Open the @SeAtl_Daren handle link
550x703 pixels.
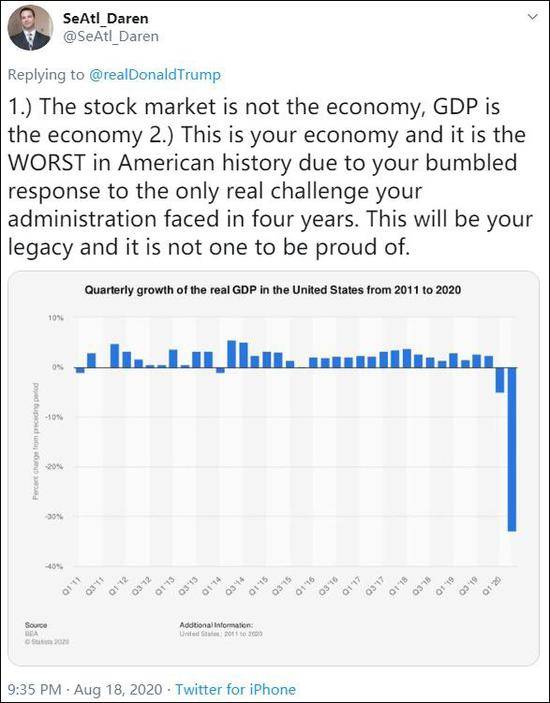[x=111, y=36]
